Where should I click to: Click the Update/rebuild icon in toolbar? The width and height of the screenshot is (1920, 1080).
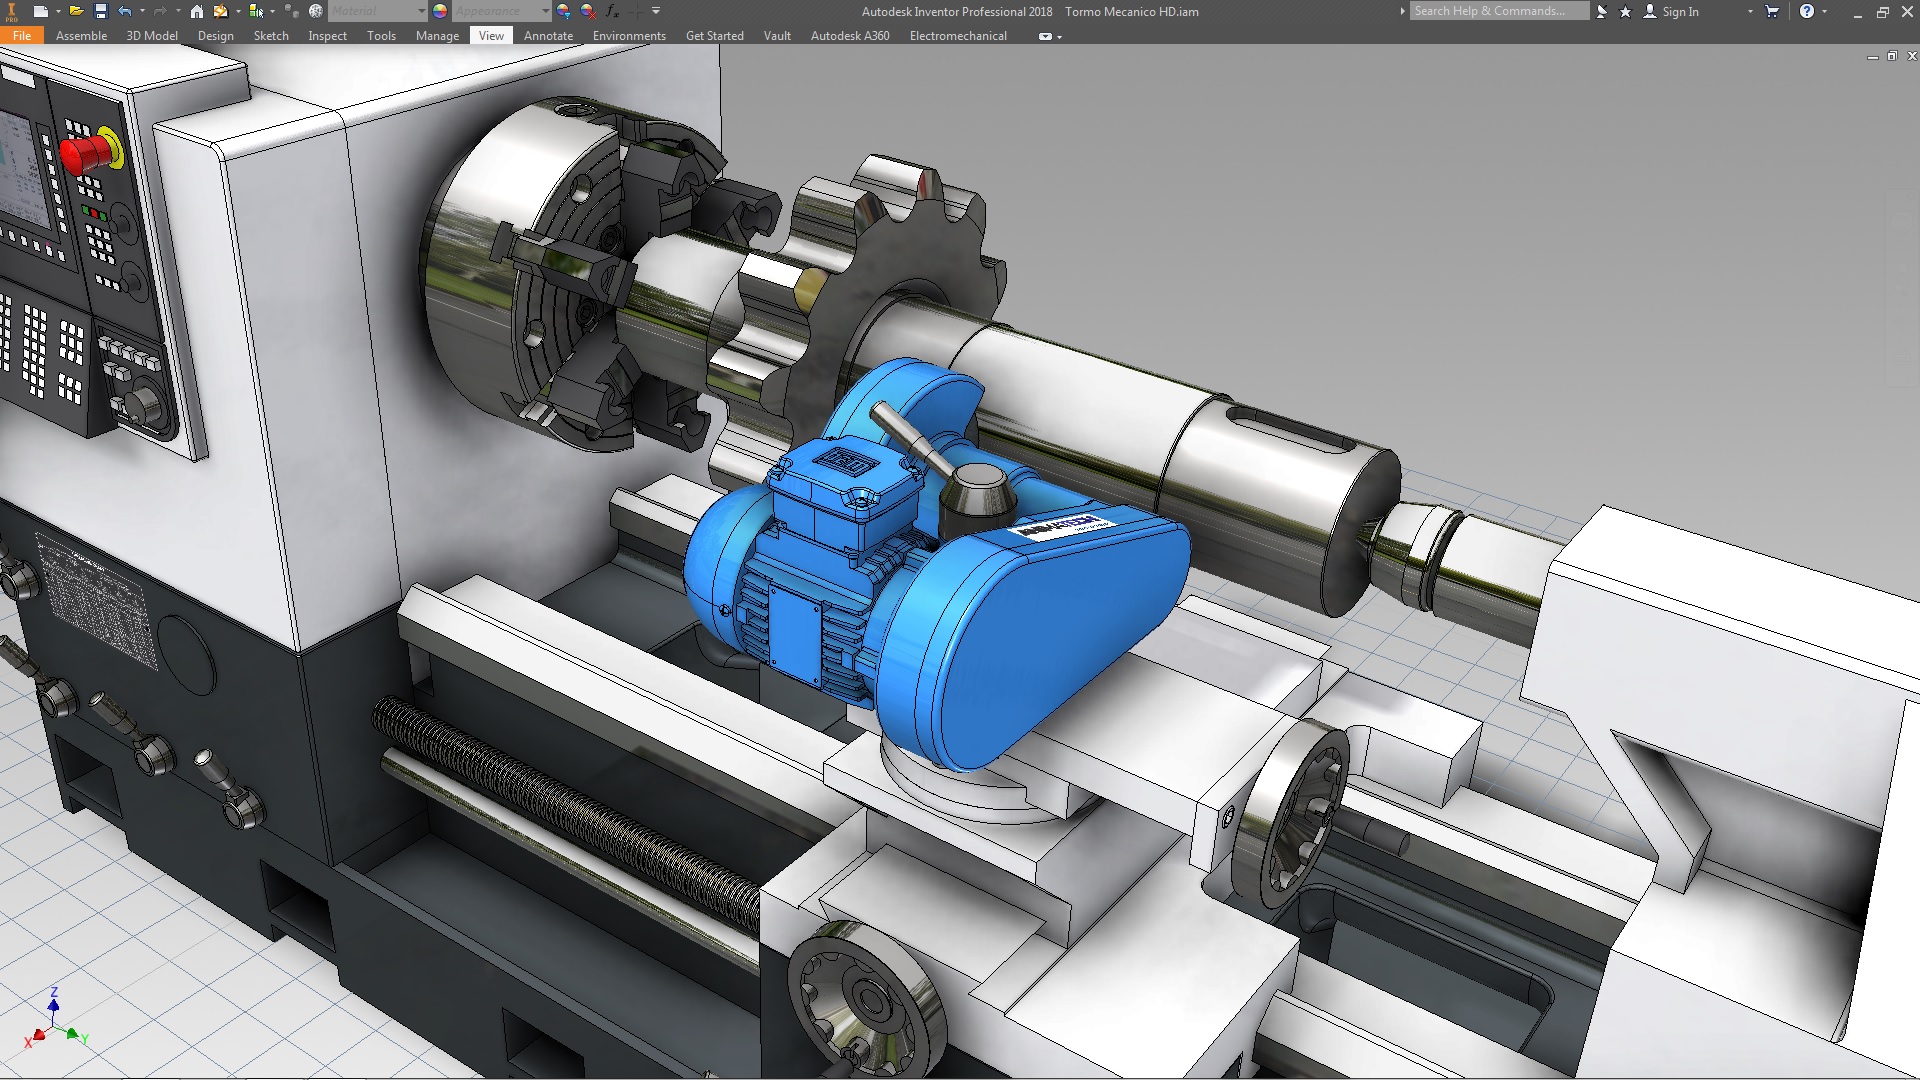[221, 11]
